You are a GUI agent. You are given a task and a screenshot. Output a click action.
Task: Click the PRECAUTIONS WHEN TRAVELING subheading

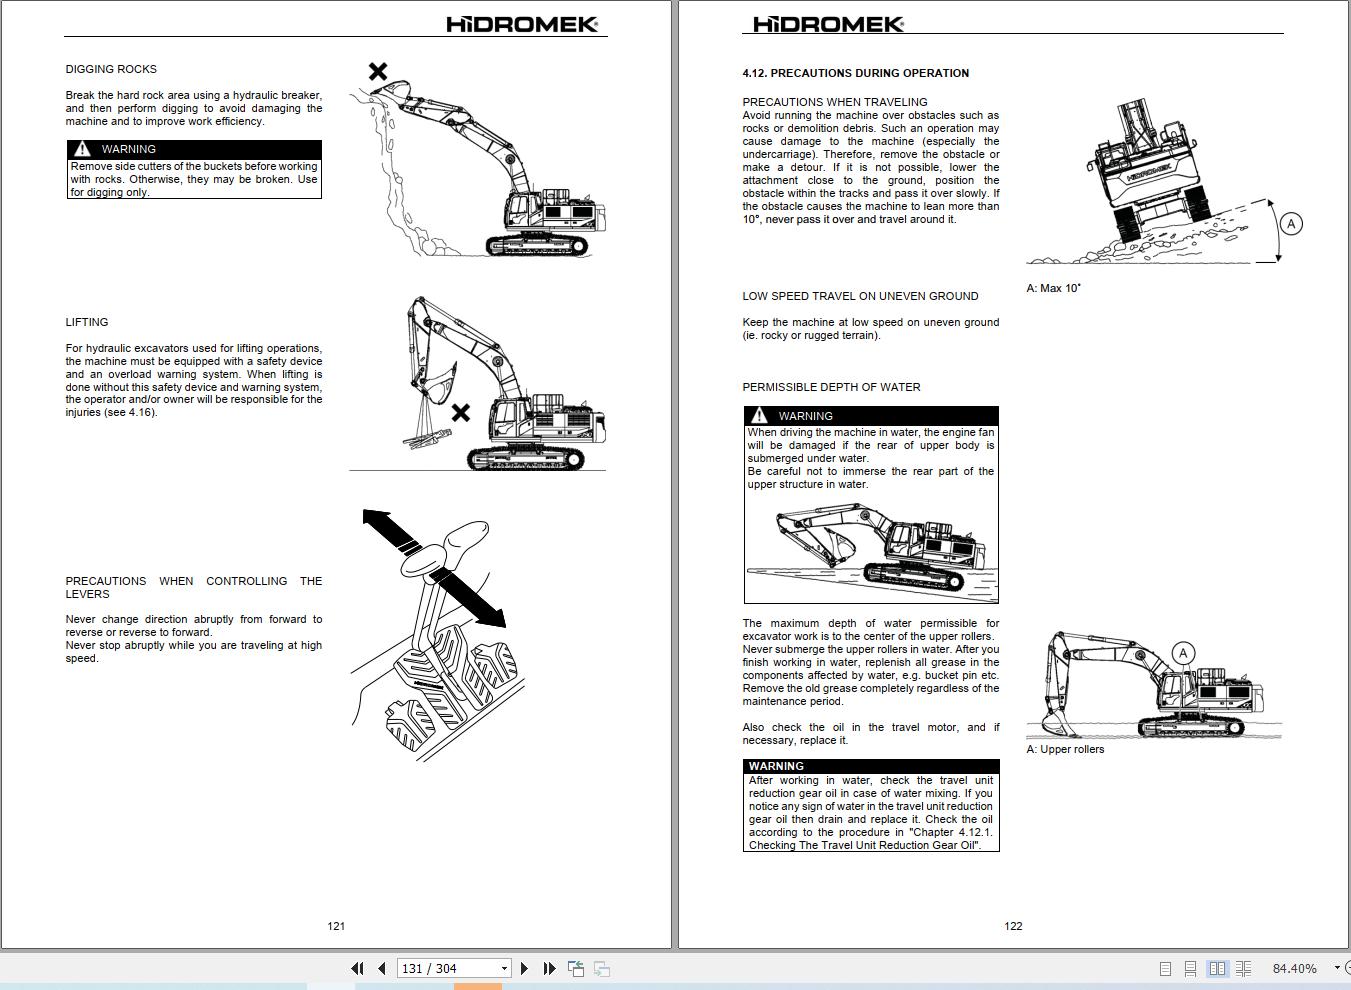tap(835, 102)
